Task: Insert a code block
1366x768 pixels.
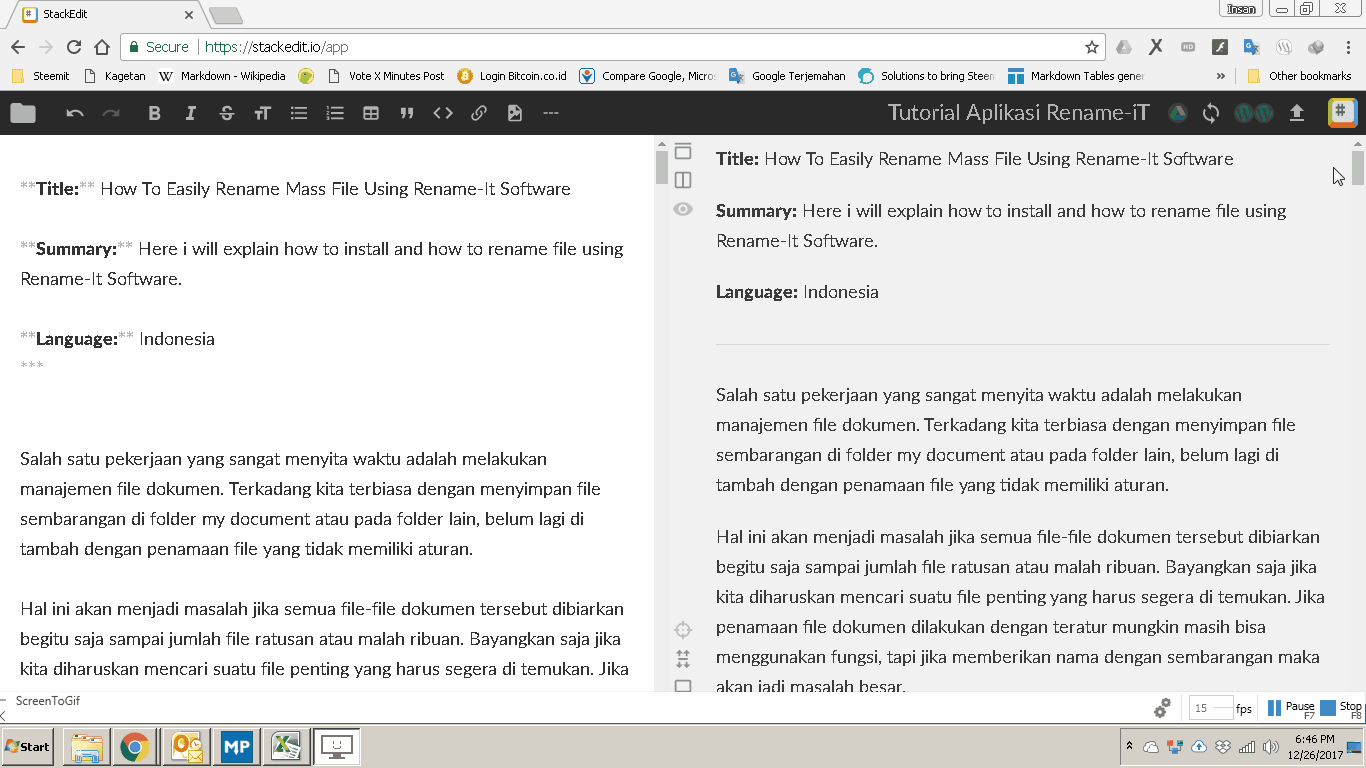Action: (x=443, y=113)
